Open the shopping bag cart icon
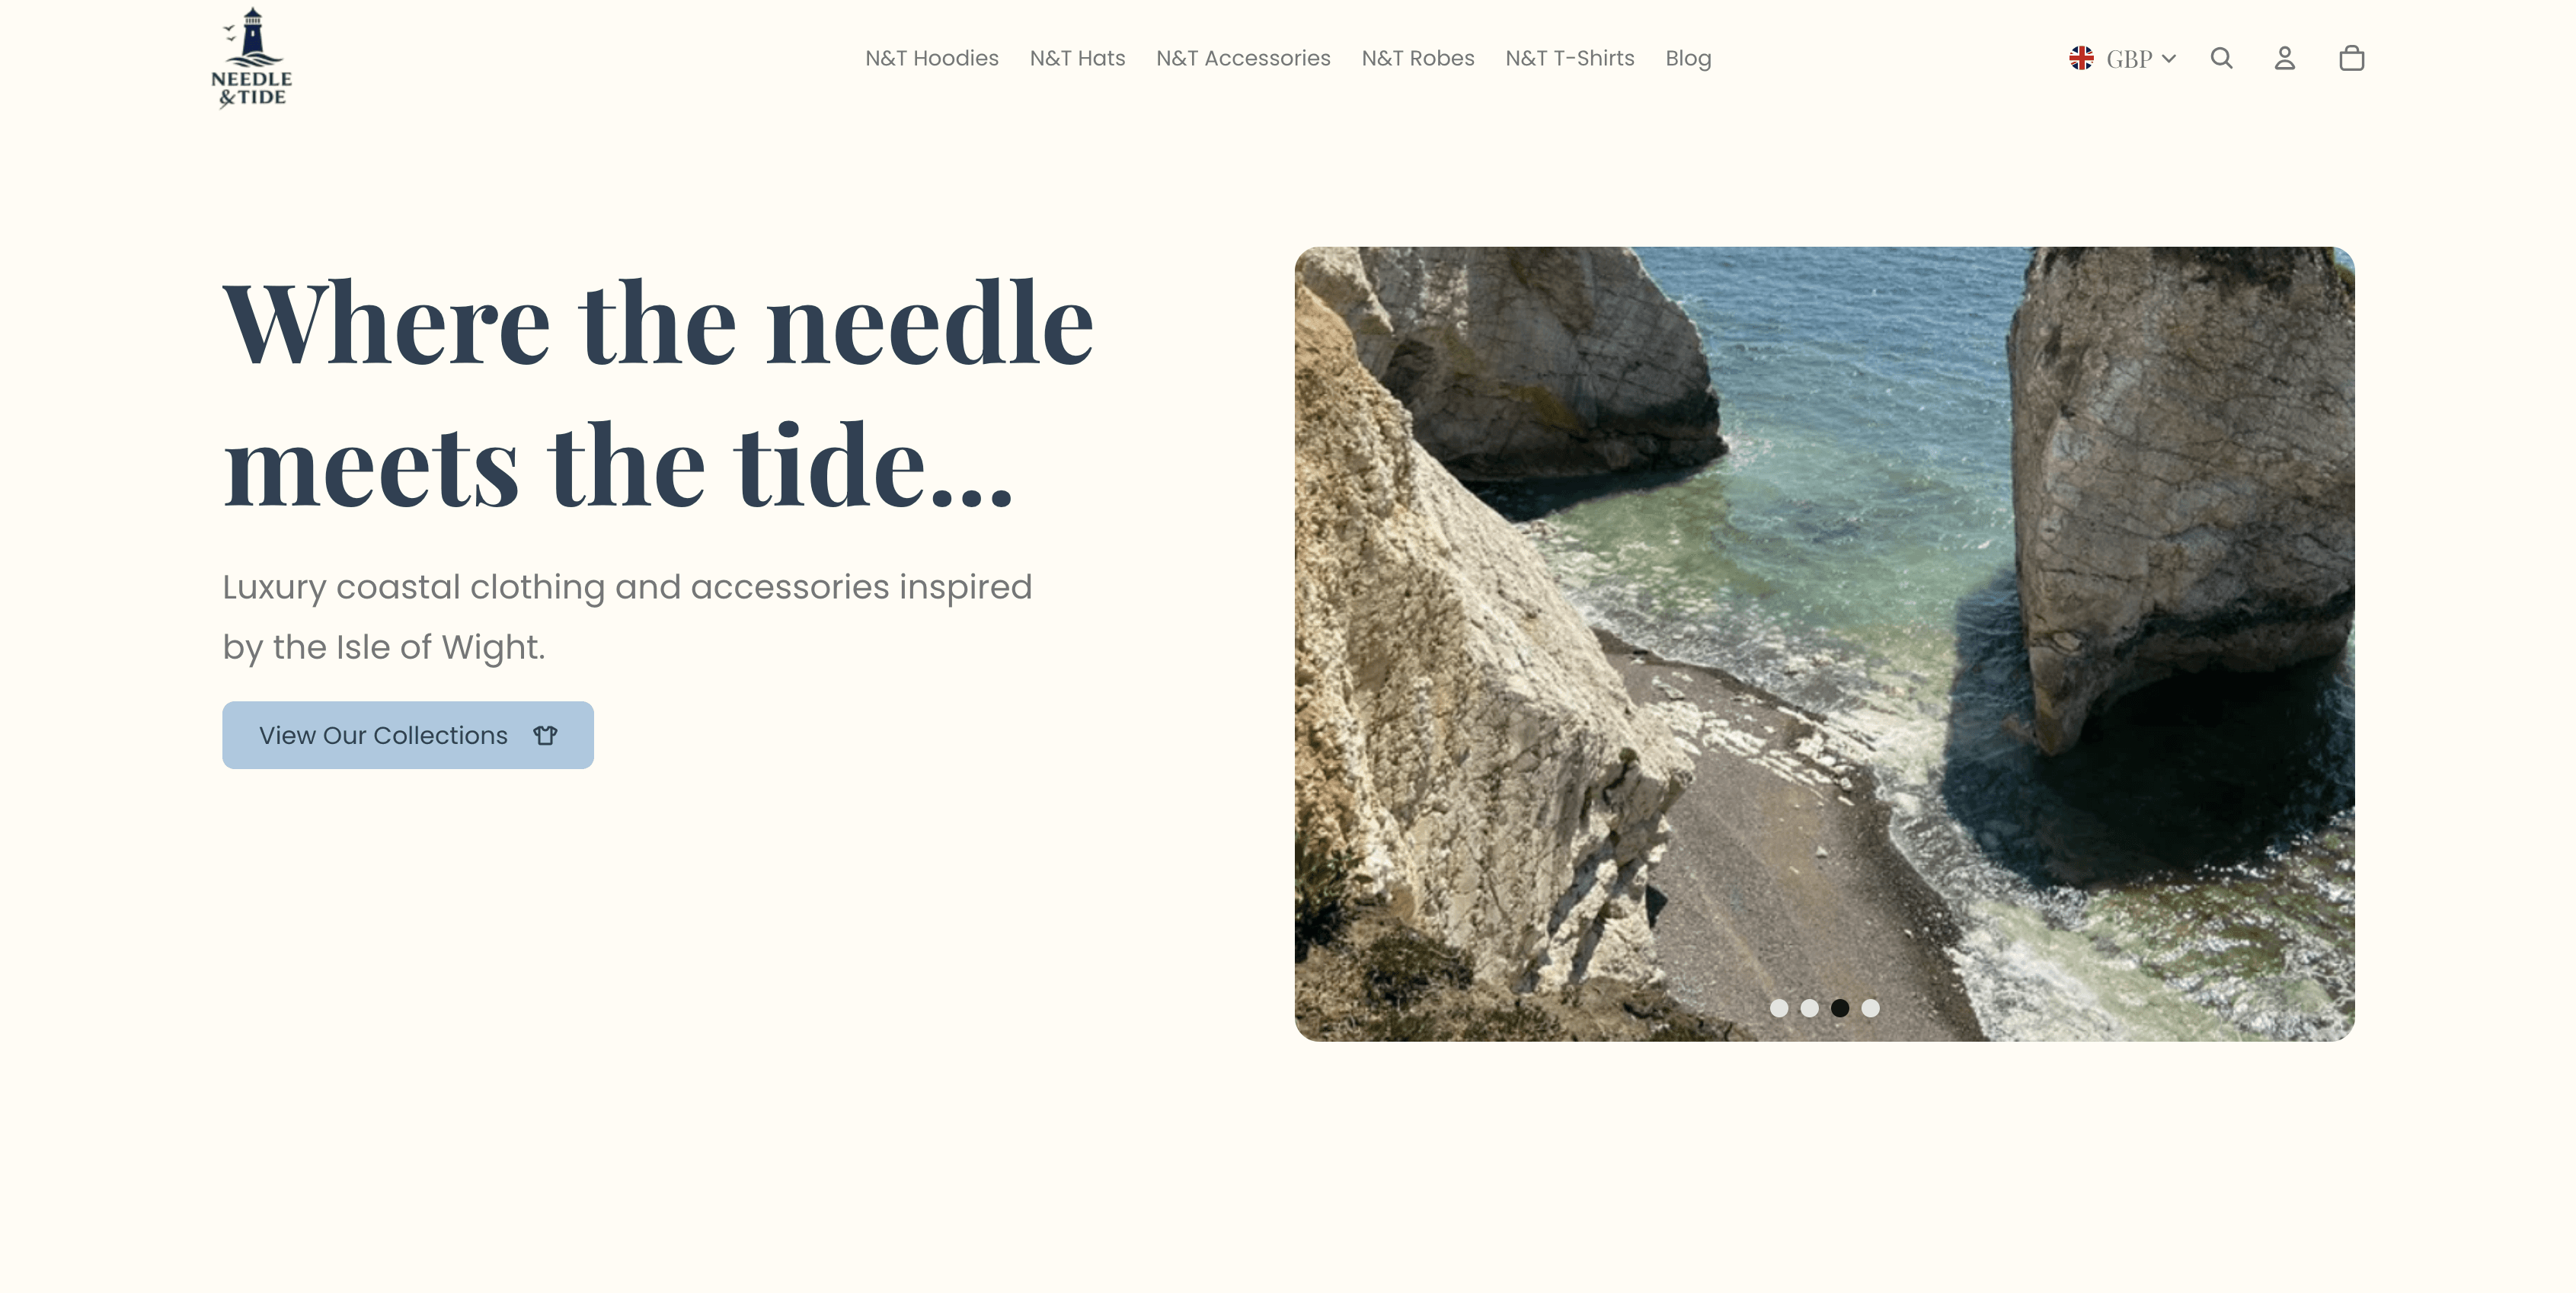This screenshot has height=1293, width=2576. 2352,58
